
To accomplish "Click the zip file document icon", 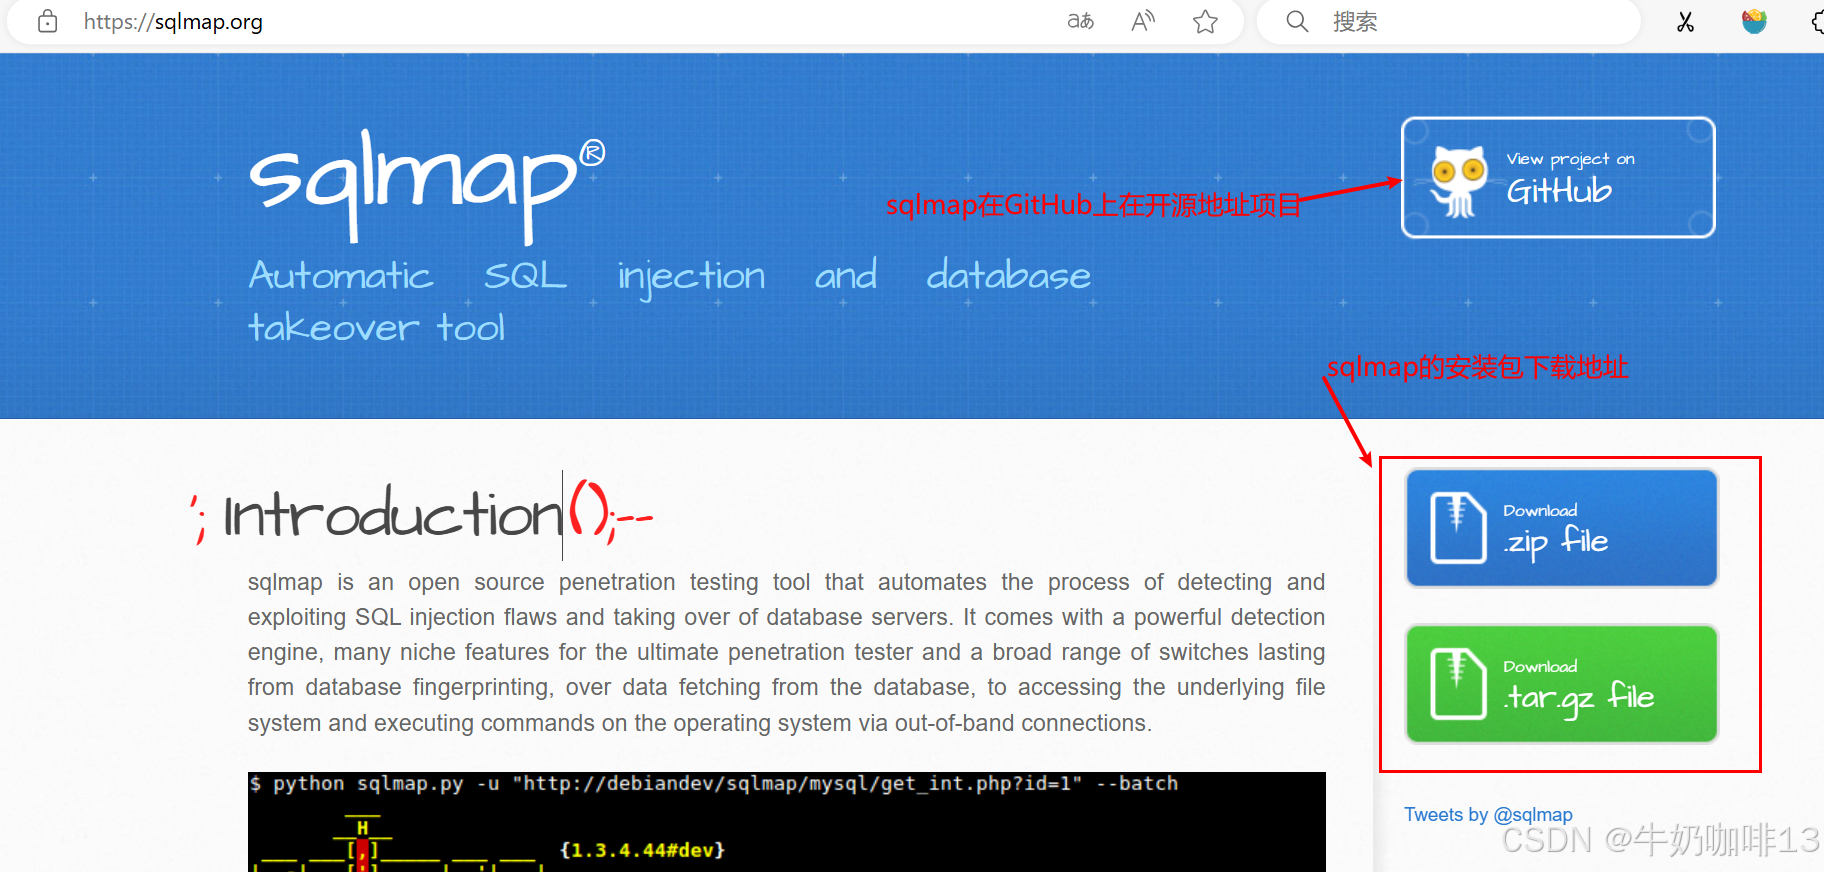I will tap(1458, 527).
